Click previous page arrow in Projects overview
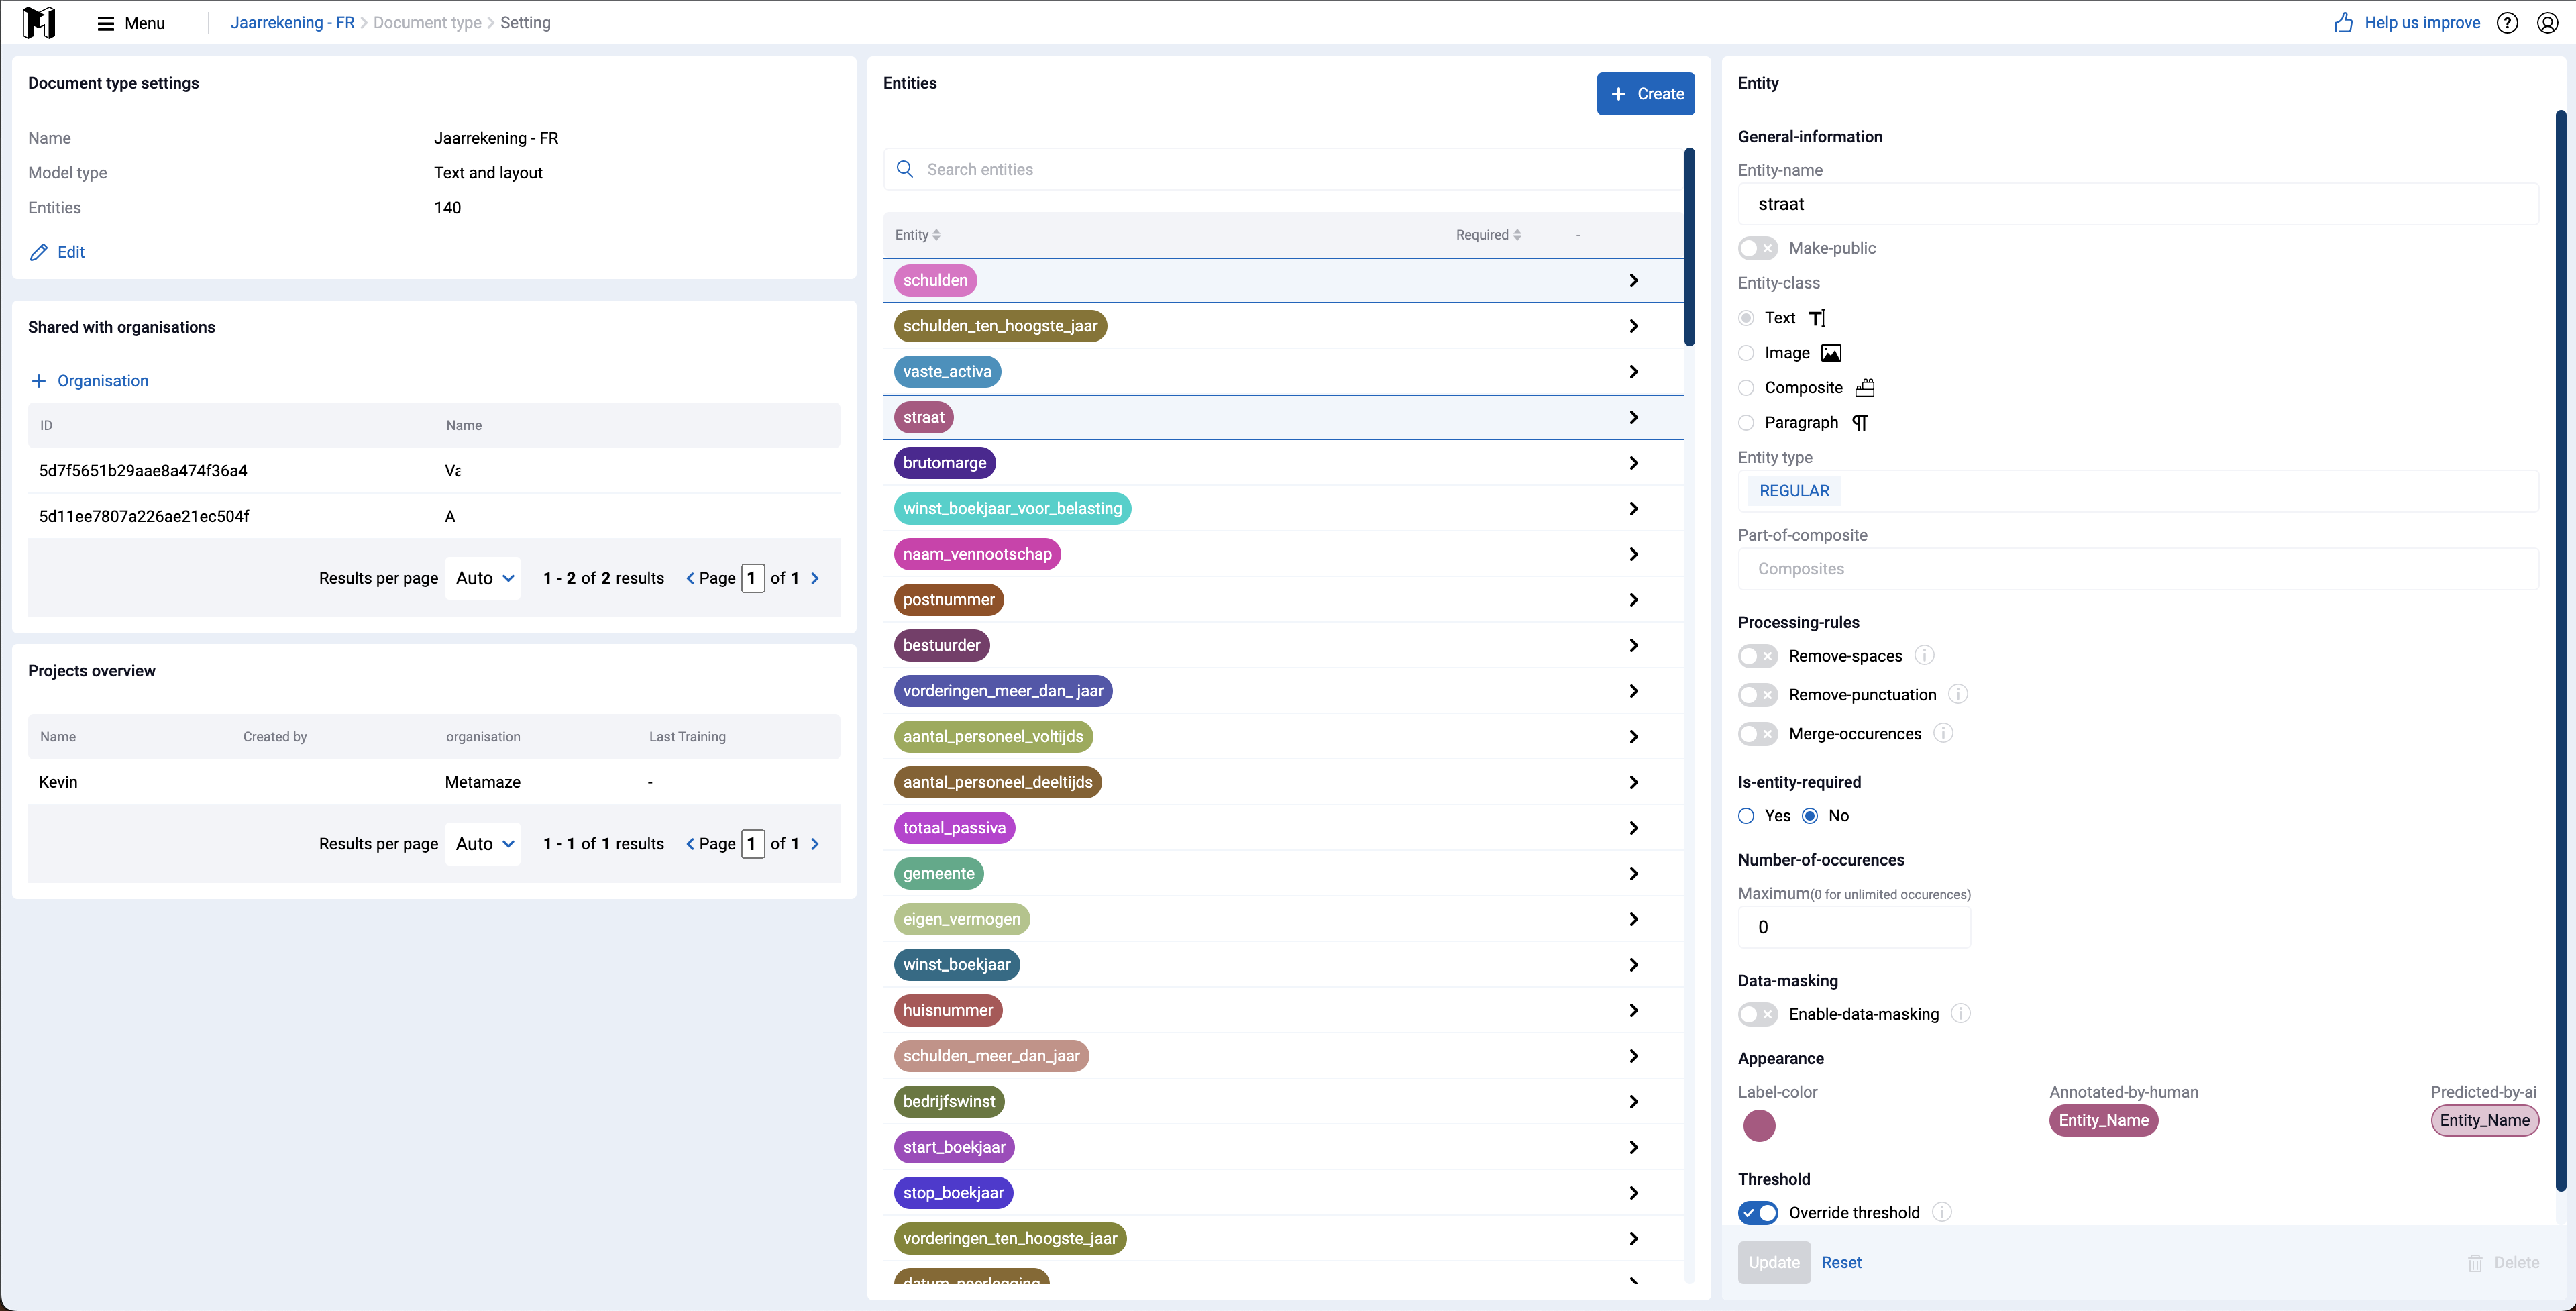Image resolution: width=2576 pixels, height=1311 pixels. (x=690, y=844)
